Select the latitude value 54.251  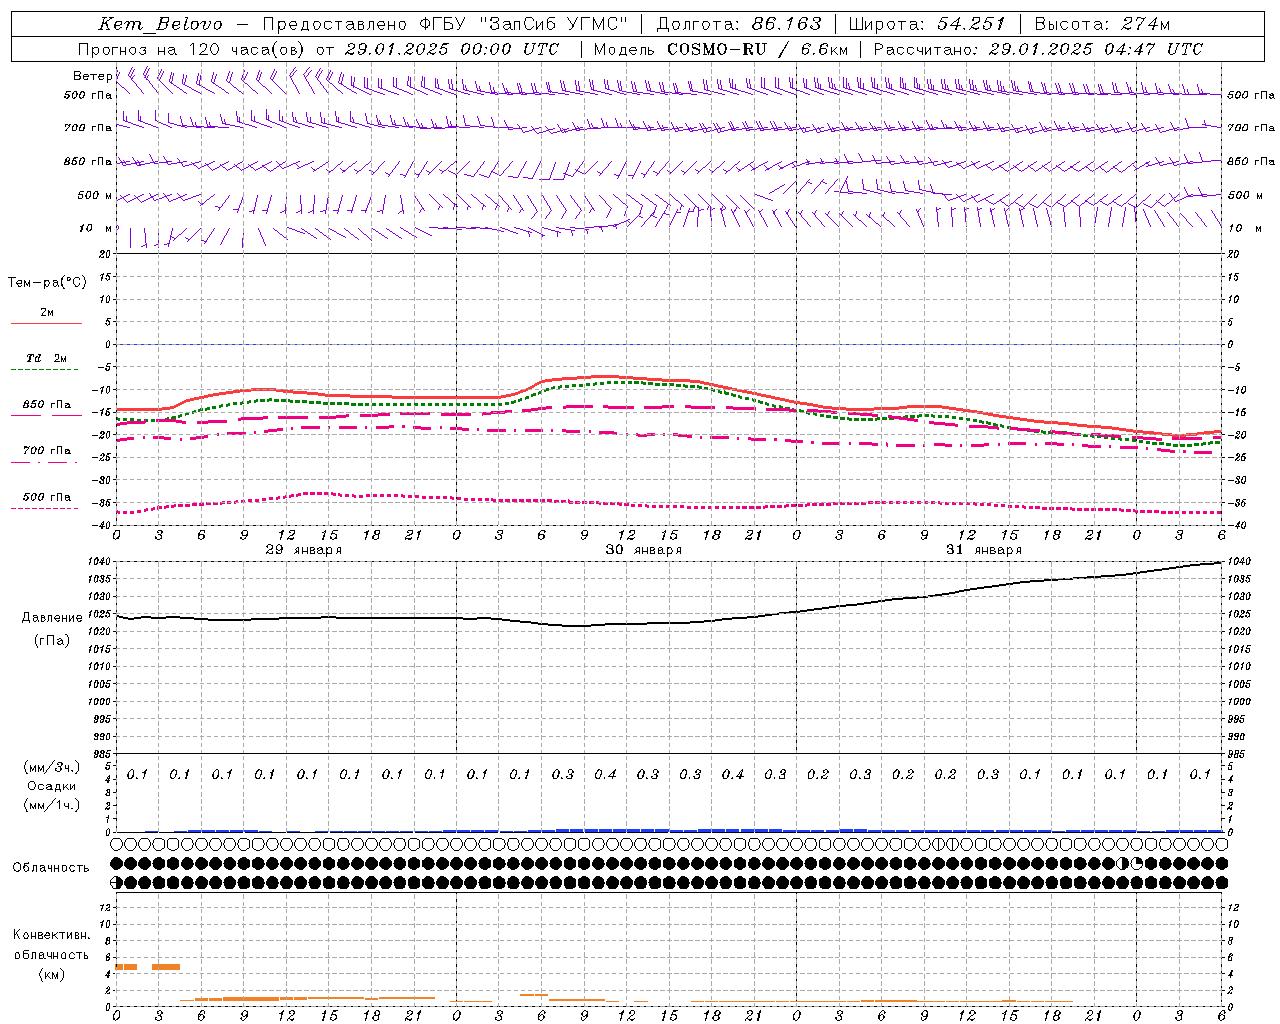970,24
